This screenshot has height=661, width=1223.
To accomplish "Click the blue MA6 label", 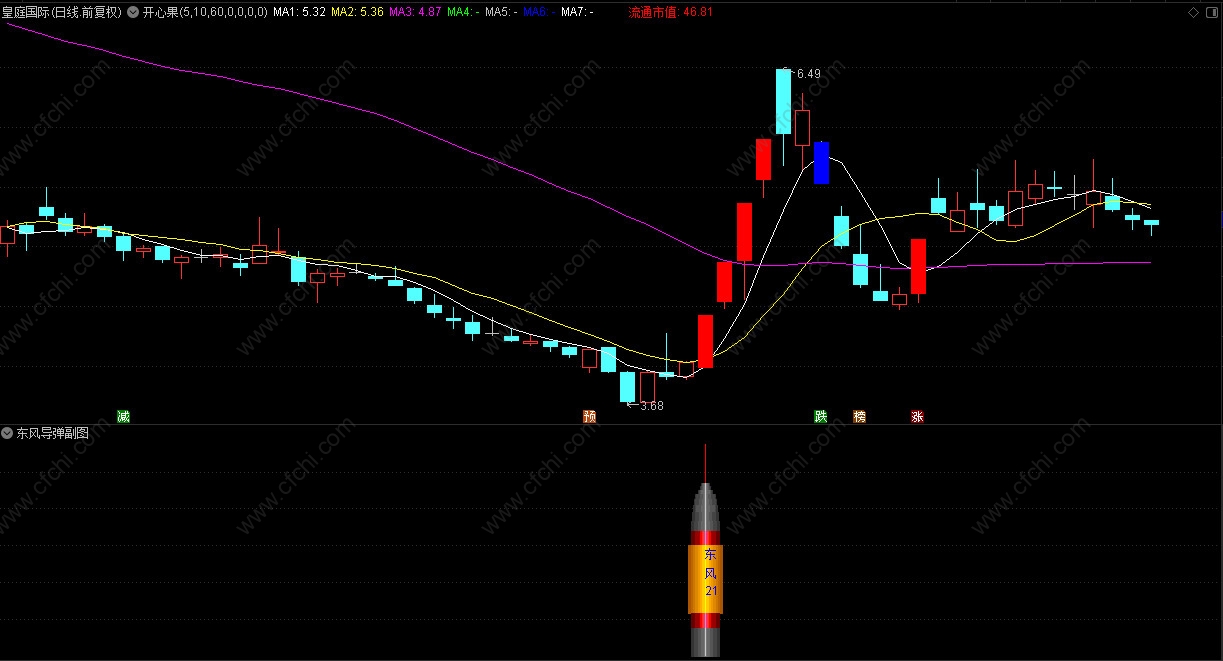I will coord(538,12).
